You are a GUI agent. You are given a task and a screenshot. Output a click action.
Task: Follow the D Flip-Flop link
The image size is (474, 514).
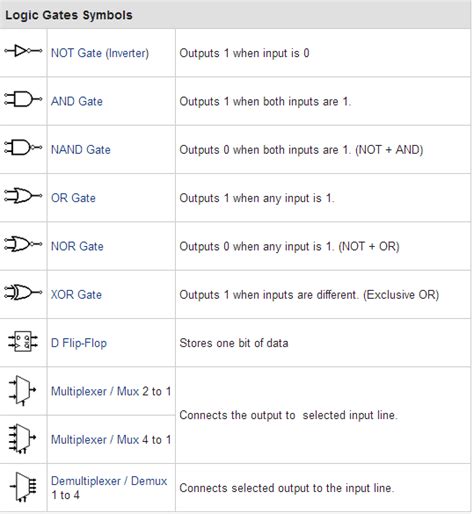click(79, 343)
